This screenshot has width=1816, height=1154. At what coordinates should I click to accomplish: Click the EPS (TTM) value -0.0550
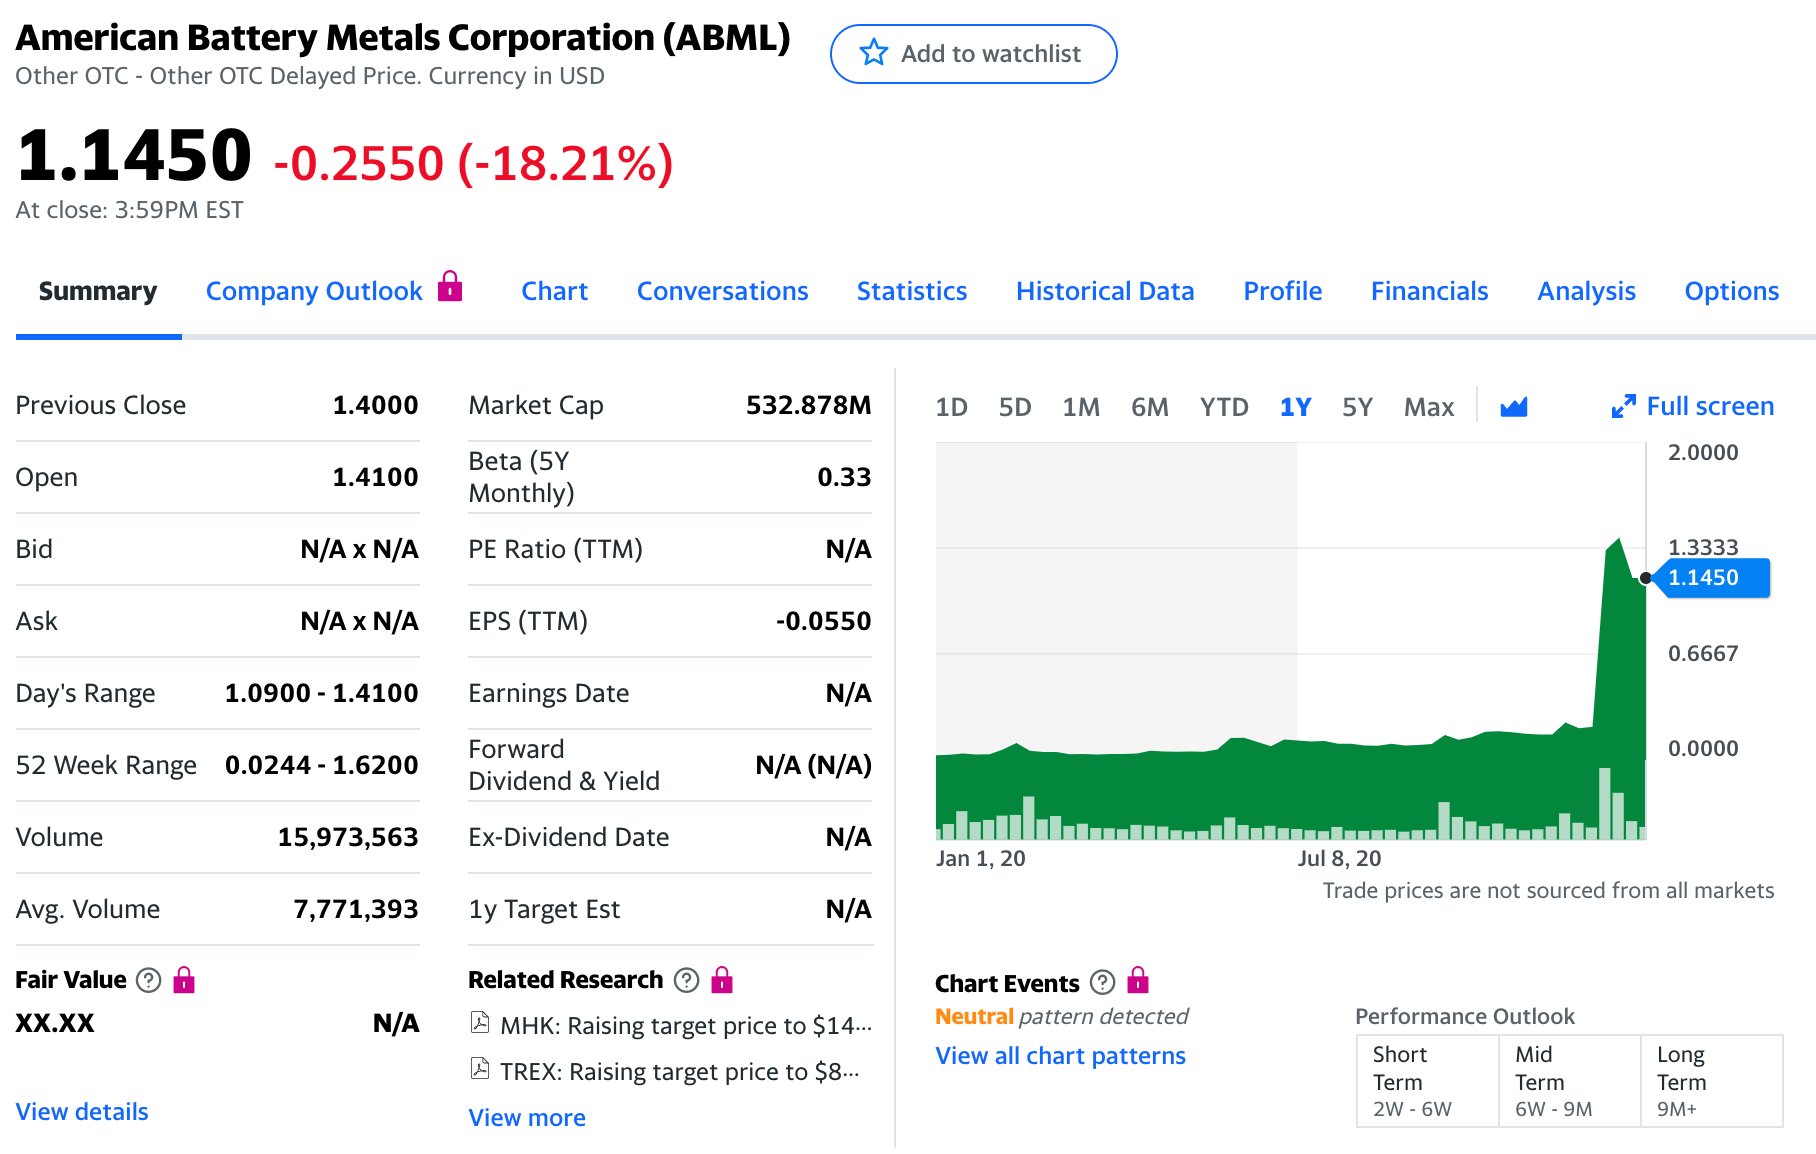pos(824,621)
